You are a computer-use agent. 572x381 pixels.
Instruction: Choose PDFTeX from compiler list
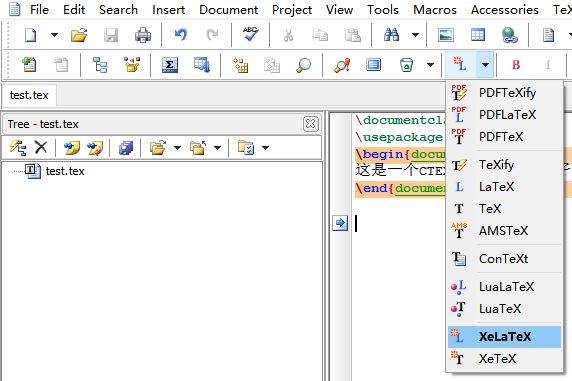coord(505,136)
